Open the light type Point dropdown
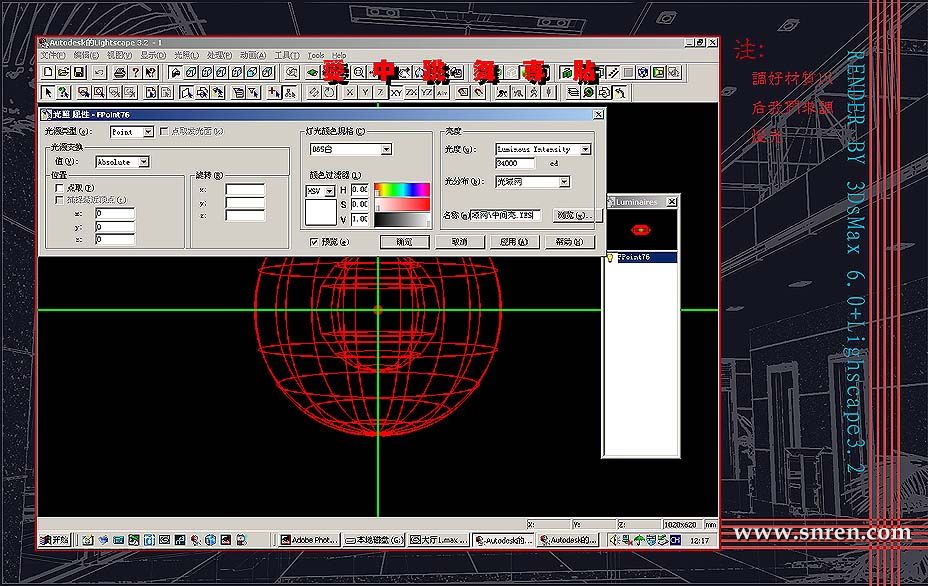Viewport: 928px width, 586px height. click(x=148, y=132)
